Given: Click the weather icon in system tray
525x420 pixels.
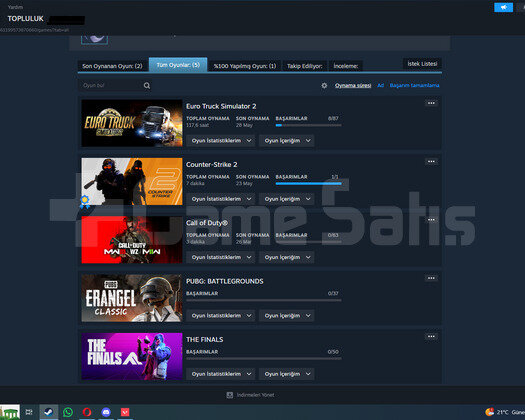Looking at the screenshot, I should coord(490,412).
